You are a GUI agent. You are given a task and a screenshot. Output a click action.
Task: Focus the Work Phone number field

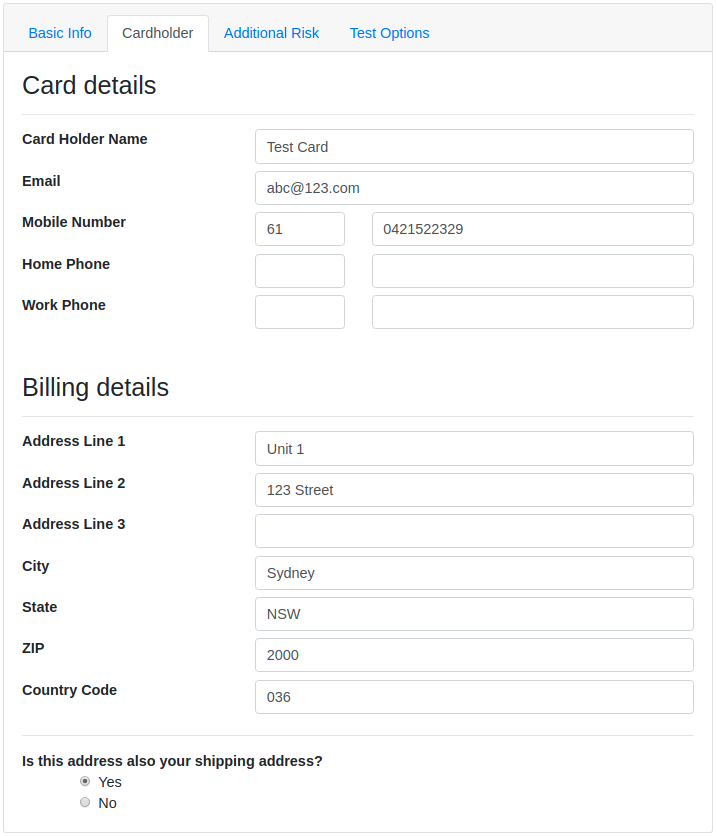point(532,312)
